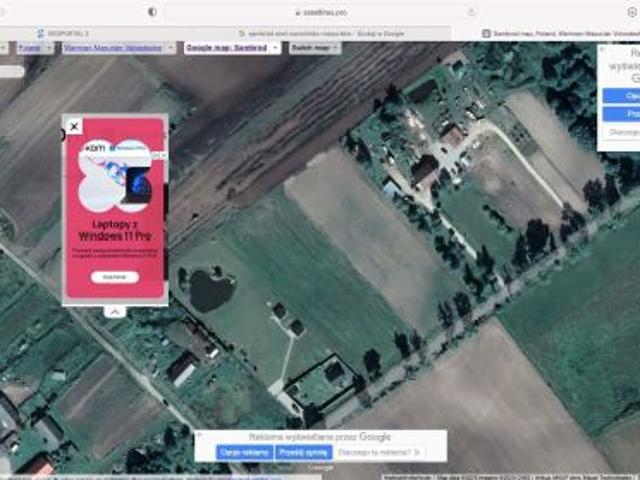Open the Switch map dropdown
The image size is (640, 480).
click(315, 48)
